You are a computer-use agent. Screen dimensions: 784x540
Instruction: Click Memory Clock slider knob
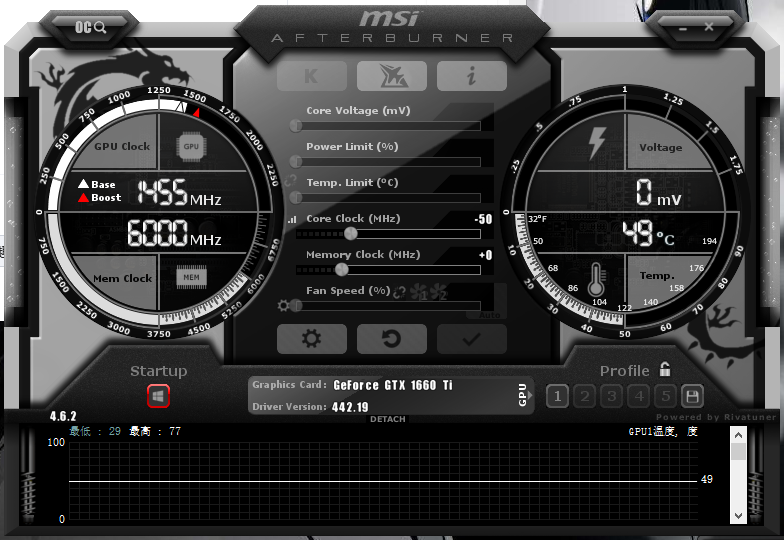(x=342, y=270)
